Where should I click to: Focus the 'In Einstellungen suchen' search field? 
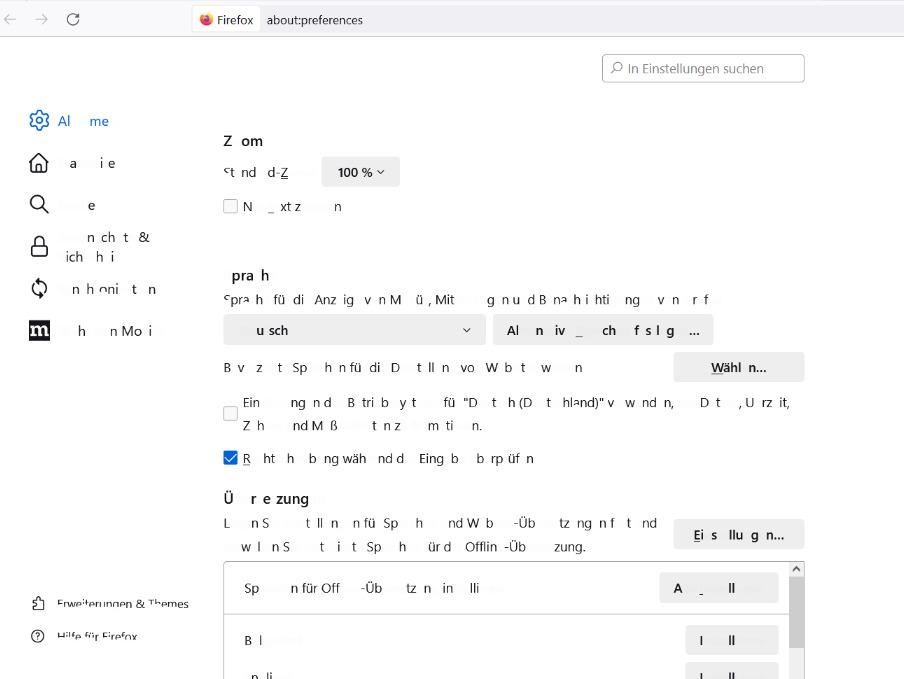coord(703,69)
